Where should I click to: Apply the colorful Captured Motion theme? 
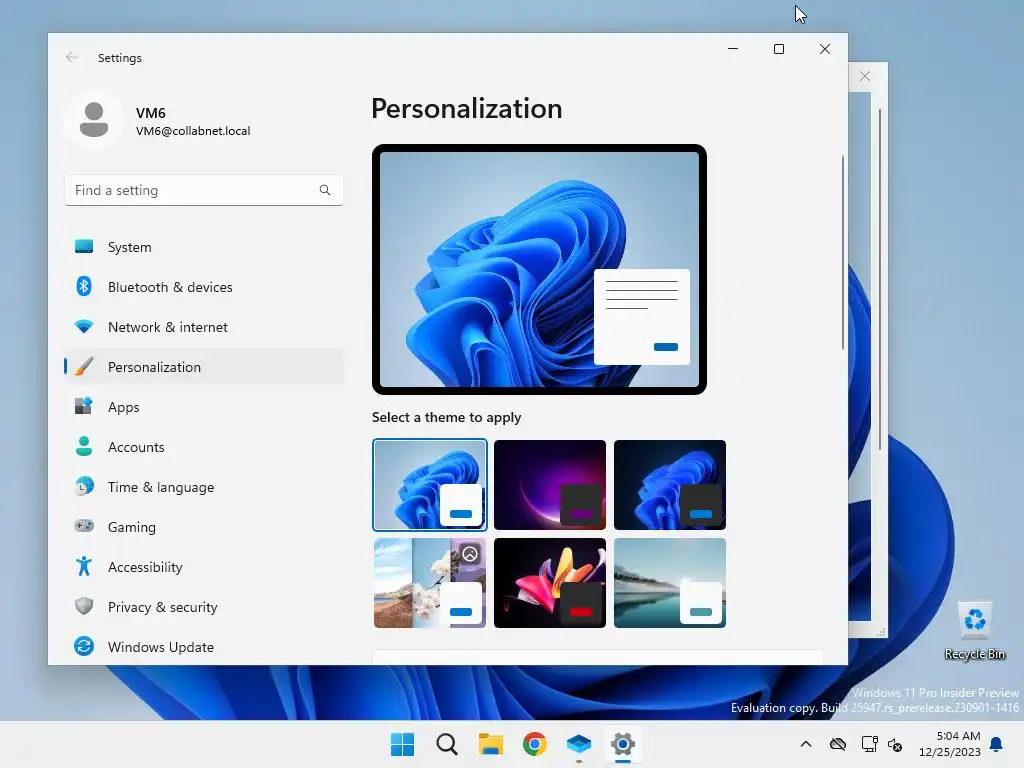click(x=550, y=583)
